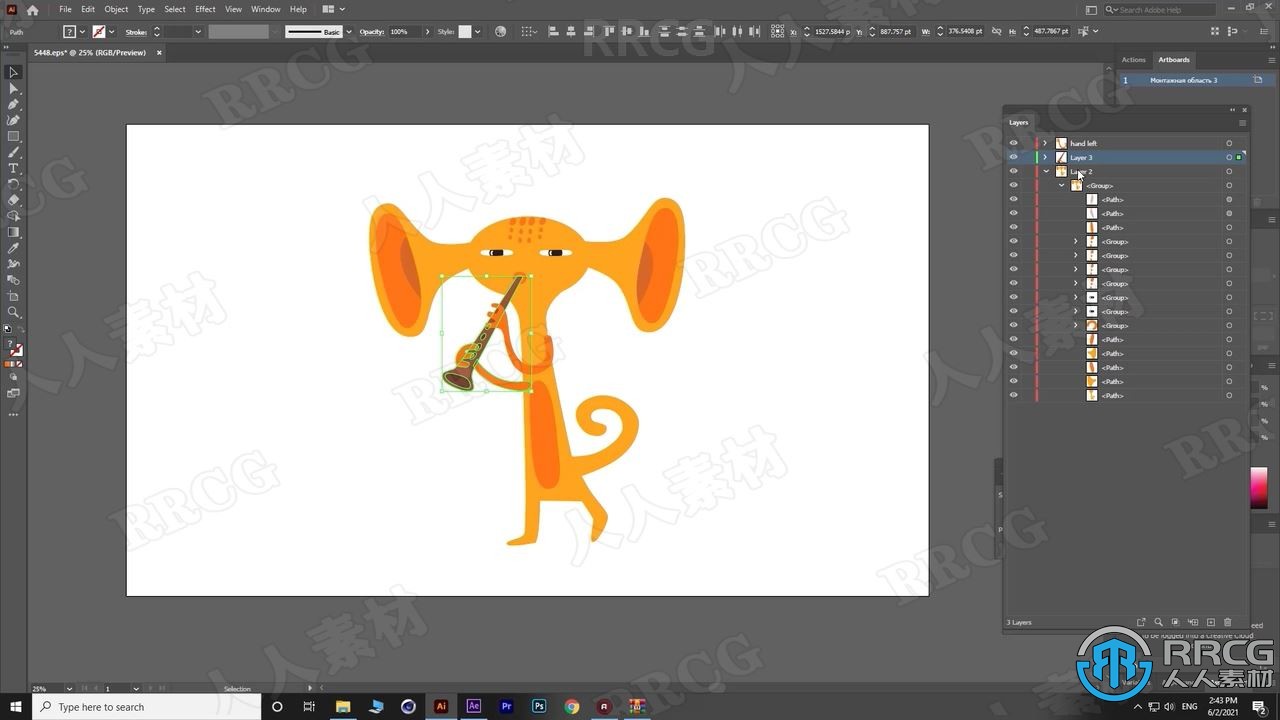Hide the hand left layer

pyautogui.click(x=1013, y=143)
